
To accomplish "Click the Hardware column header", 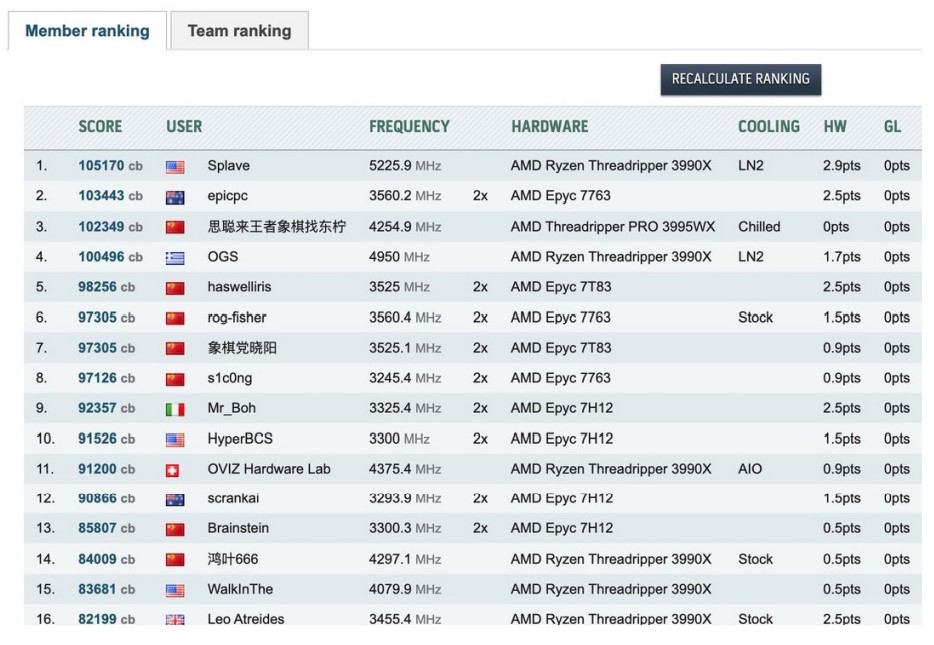I will click(x=549, y=127).
